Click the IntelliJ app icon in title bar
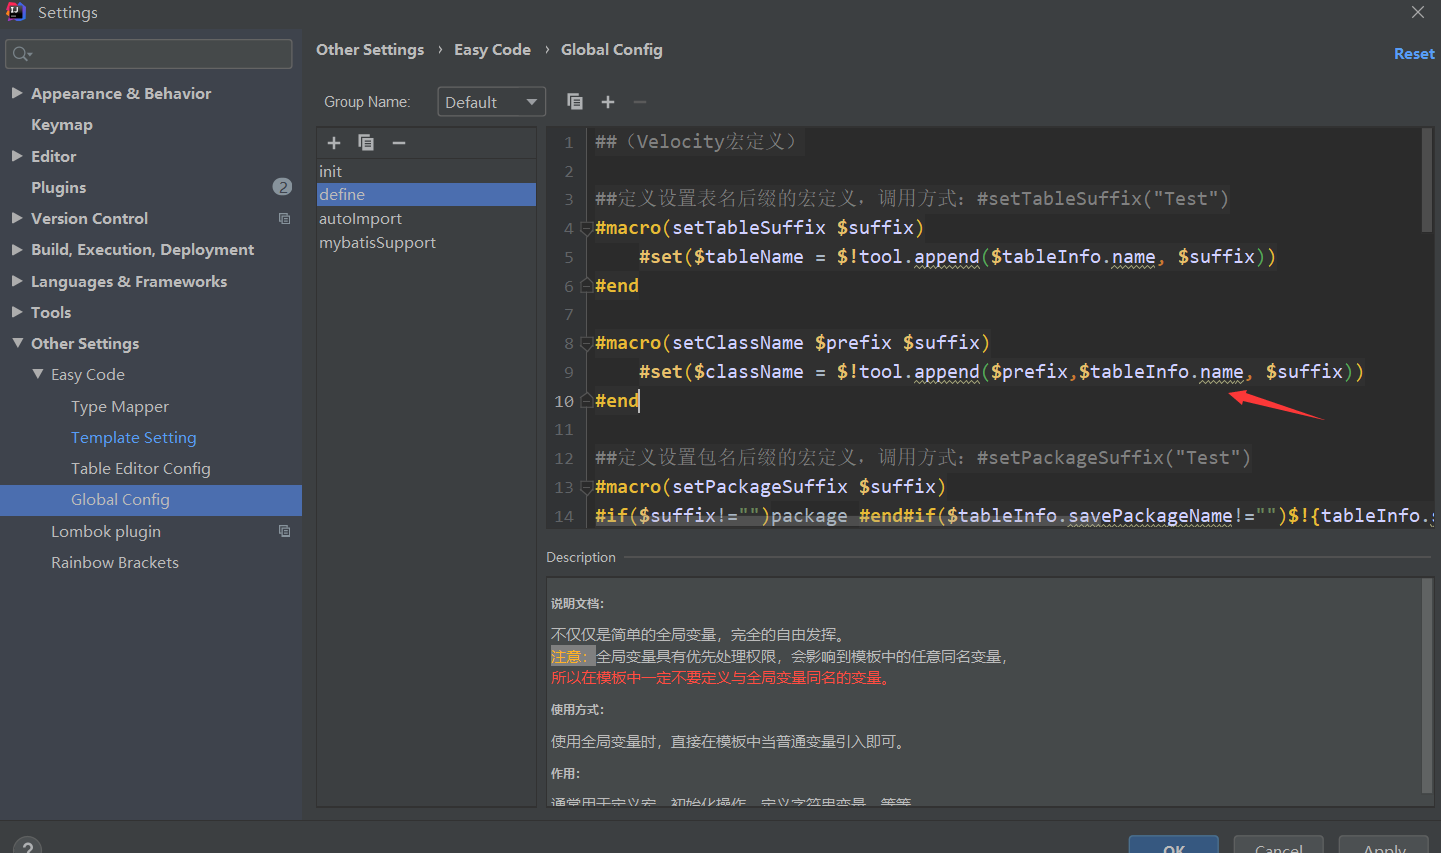1441x853 pixels. pyautogui.click(x=16, y=12)
